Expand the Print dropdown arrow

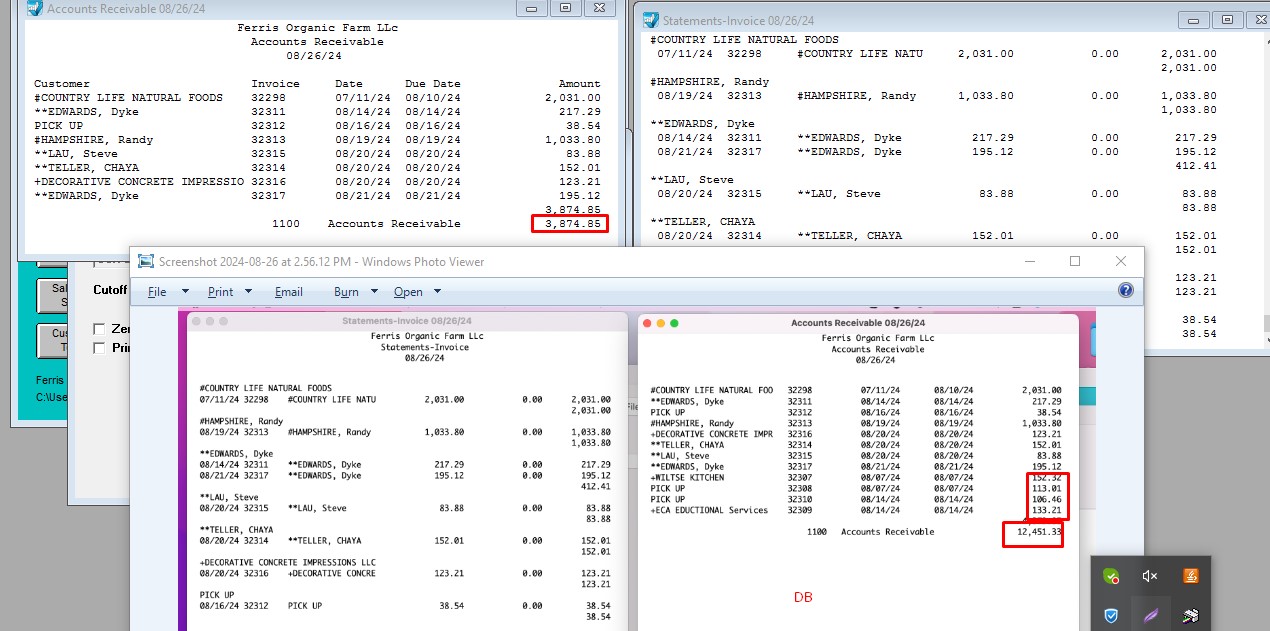(248, 292)
